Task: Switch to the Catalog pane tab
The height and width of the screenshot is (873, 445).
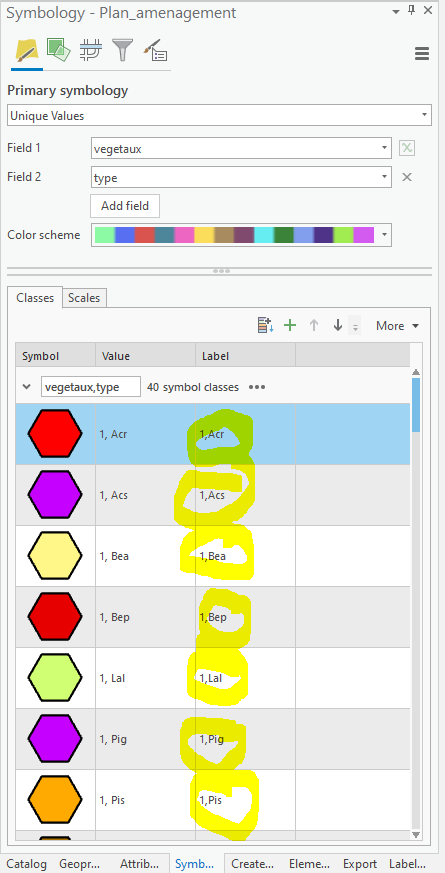Action: (x=27, y=864)
